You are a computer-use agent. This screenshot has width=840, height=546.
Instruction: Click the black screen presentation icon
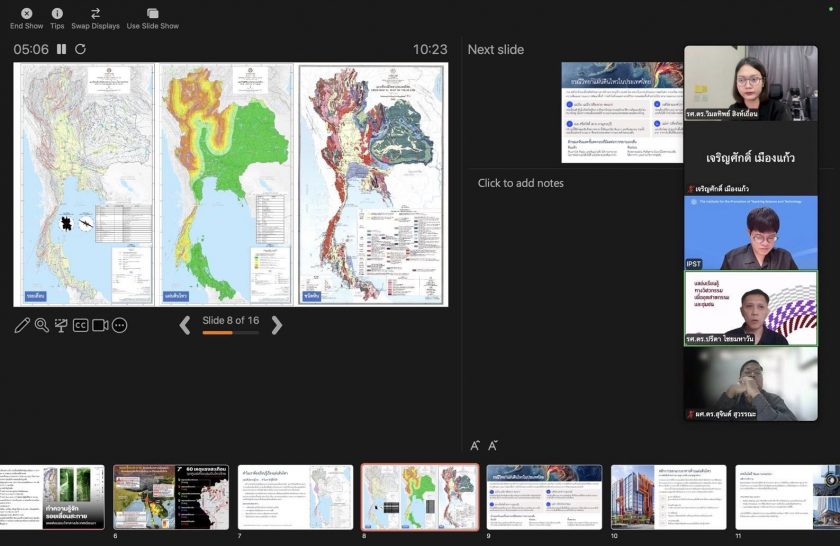(61, 325)
